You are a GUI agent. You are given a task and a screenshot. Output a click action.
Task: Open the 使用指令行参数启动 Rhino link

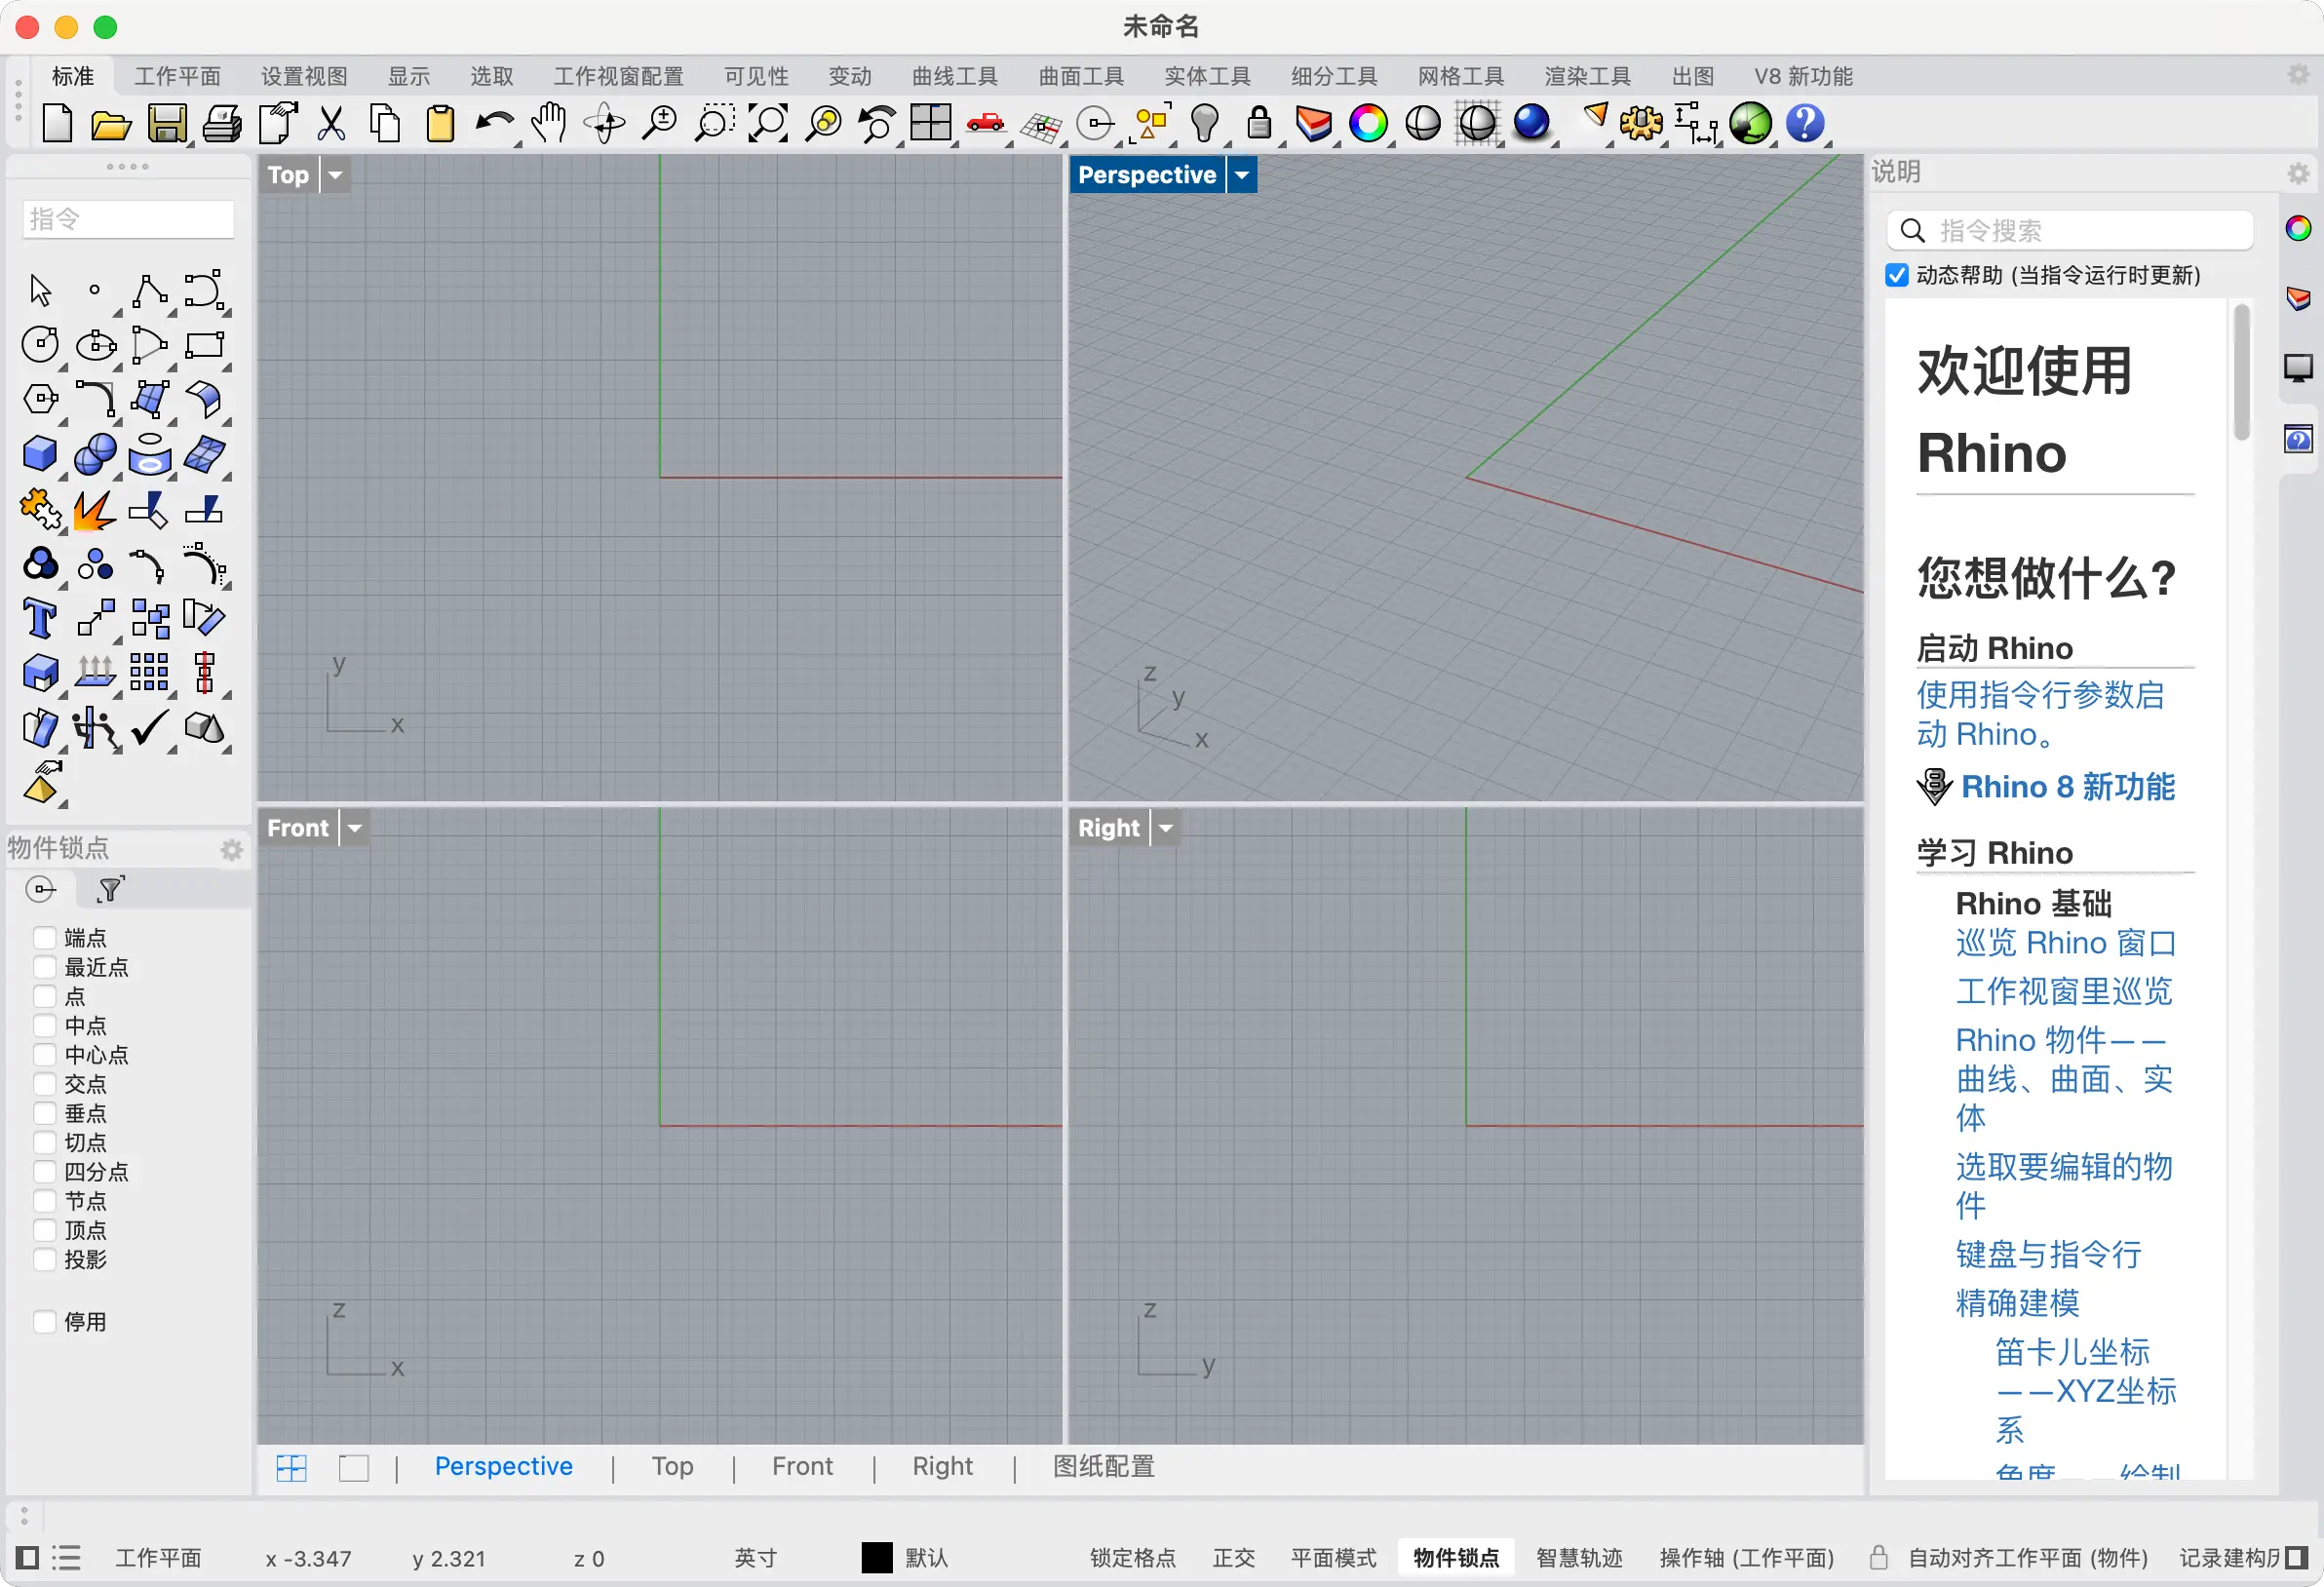pyautogui.click(x=2040, y=714)
